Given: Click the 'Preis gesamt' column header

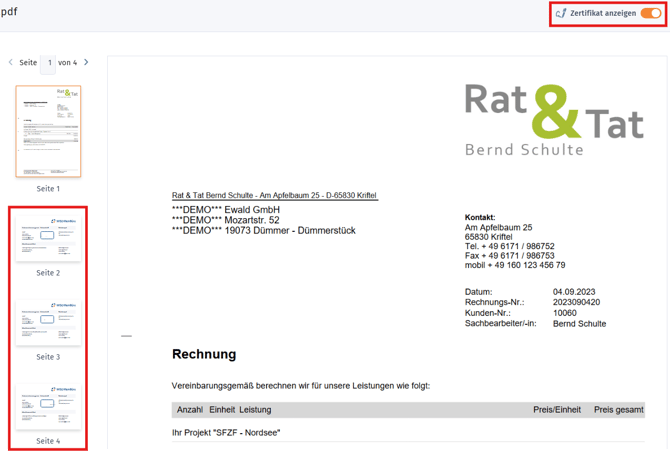Looking at the screenshot, I should point(619,410).
